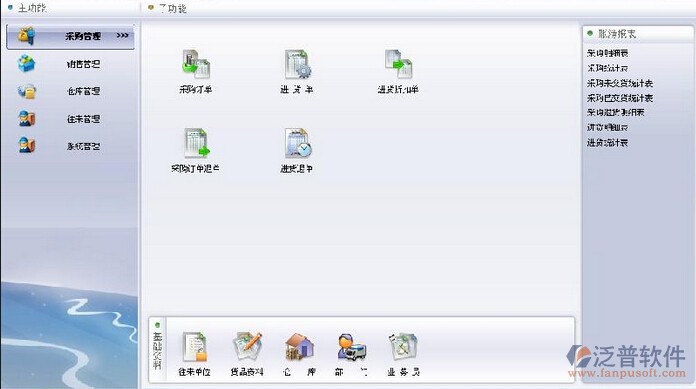Open the 采购订单 icon
The height and width of the screenshot is (389, 696).
click(x=196, y=64)
